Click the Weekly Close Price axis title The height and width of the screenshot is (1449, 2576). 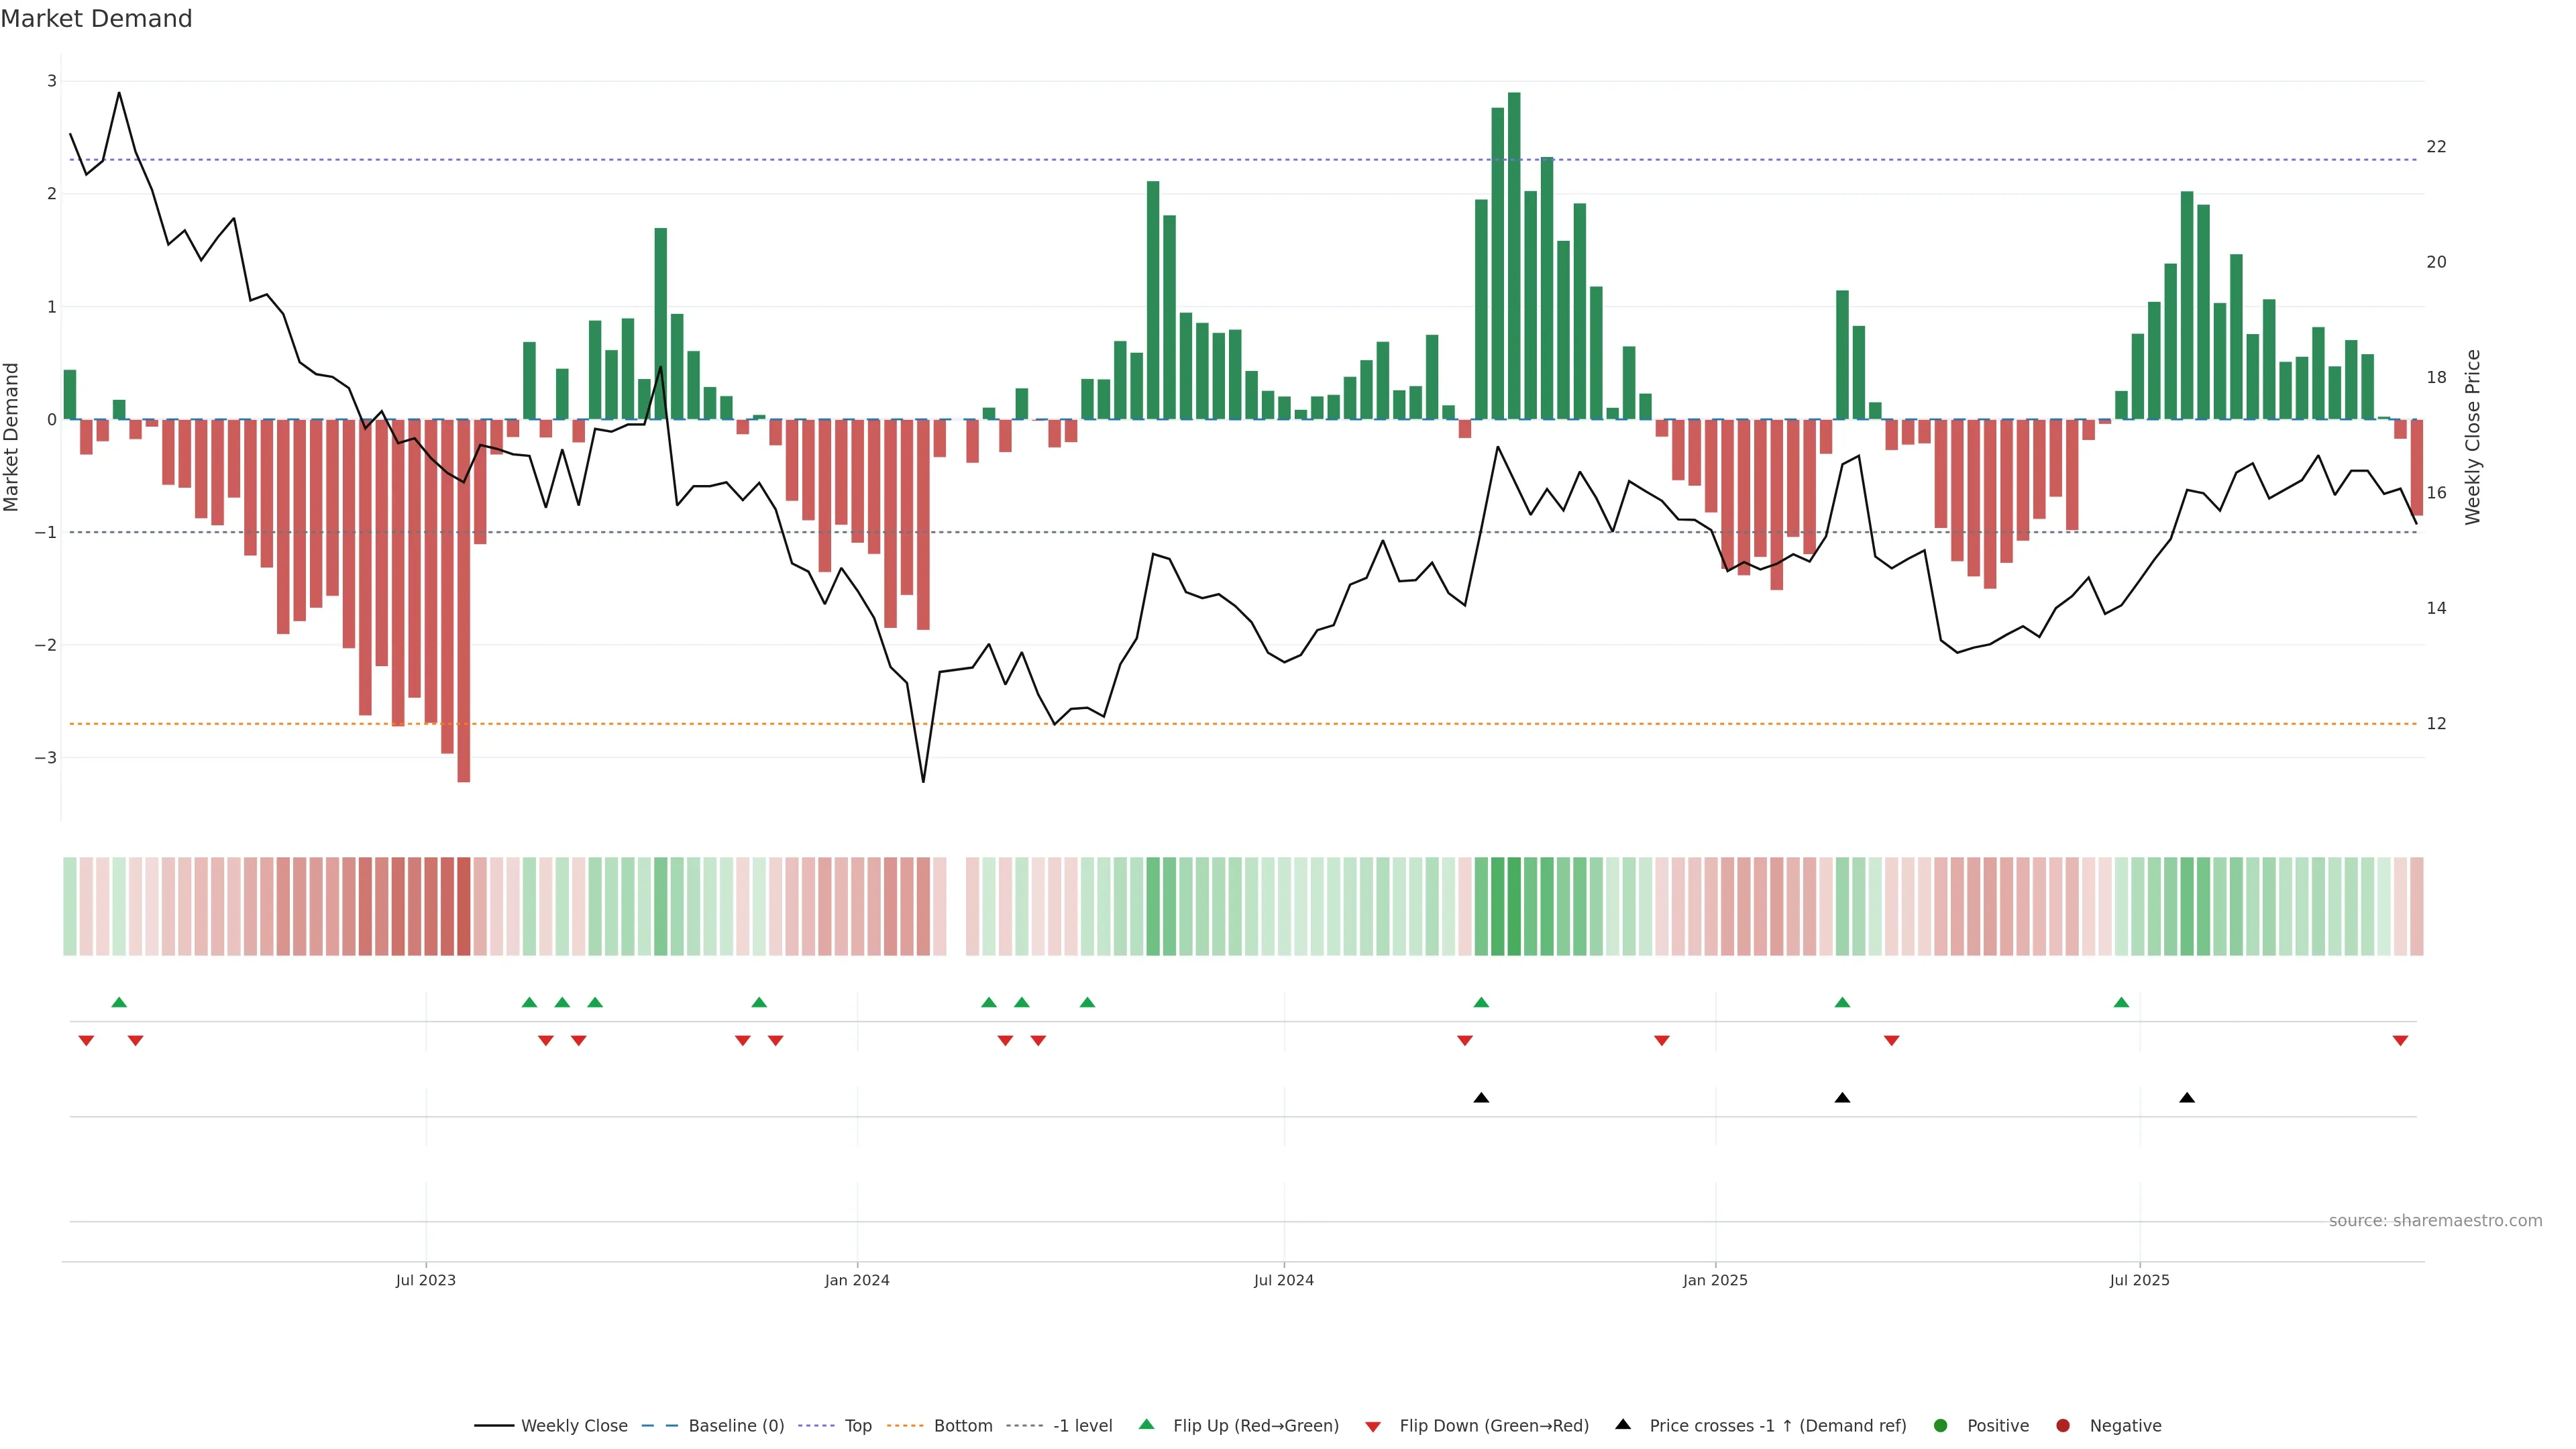2473,437
